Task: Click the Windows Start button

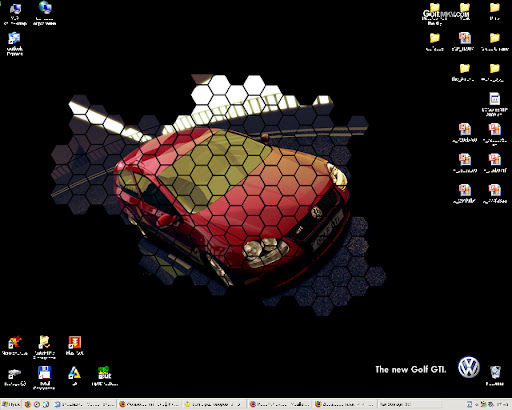Action: pyautogui.click(x=11, y=404)
